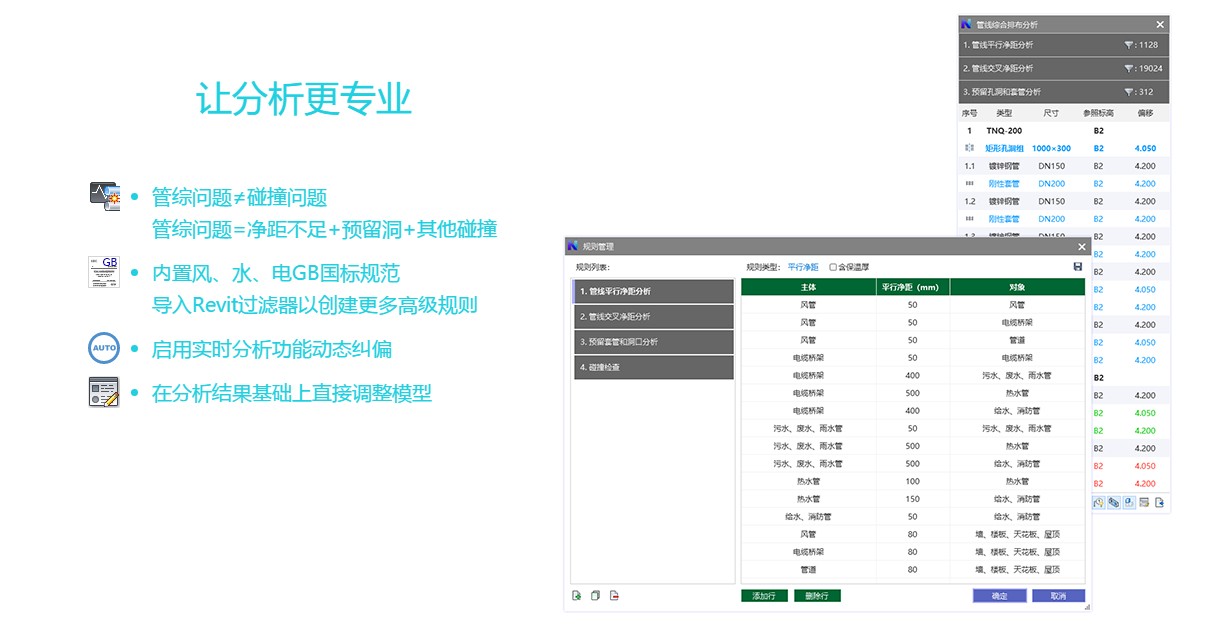Click the third icon in analysis bottom toolbar
Viewport: 1219px width, 635px height.
[x=1129, y=503]
